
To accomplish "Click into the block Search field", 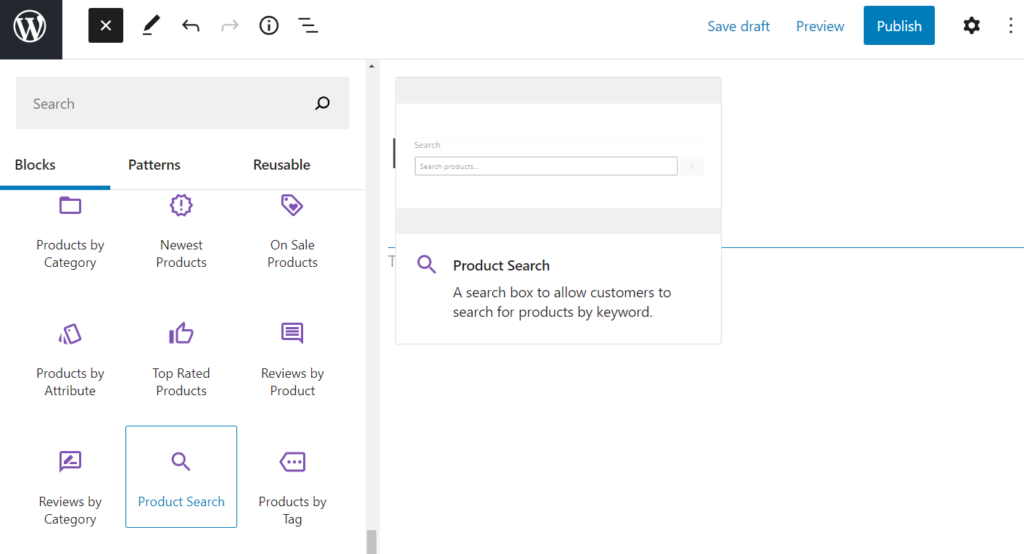I will tap(182, 103).
